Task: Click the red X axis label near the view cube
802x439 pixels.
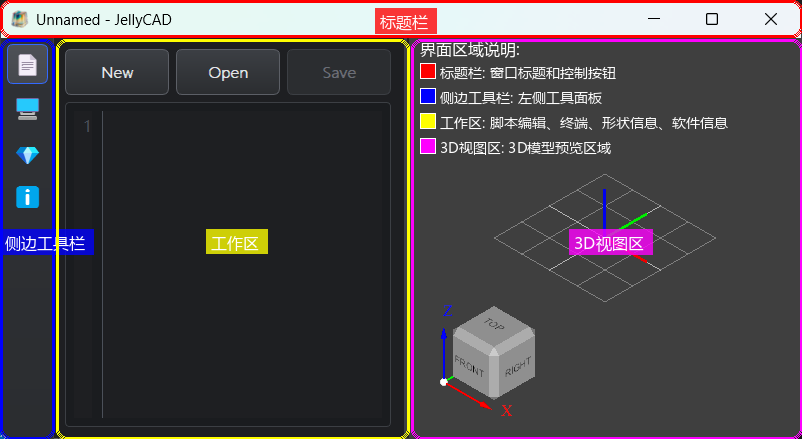Action: click(x=507, y=410)
